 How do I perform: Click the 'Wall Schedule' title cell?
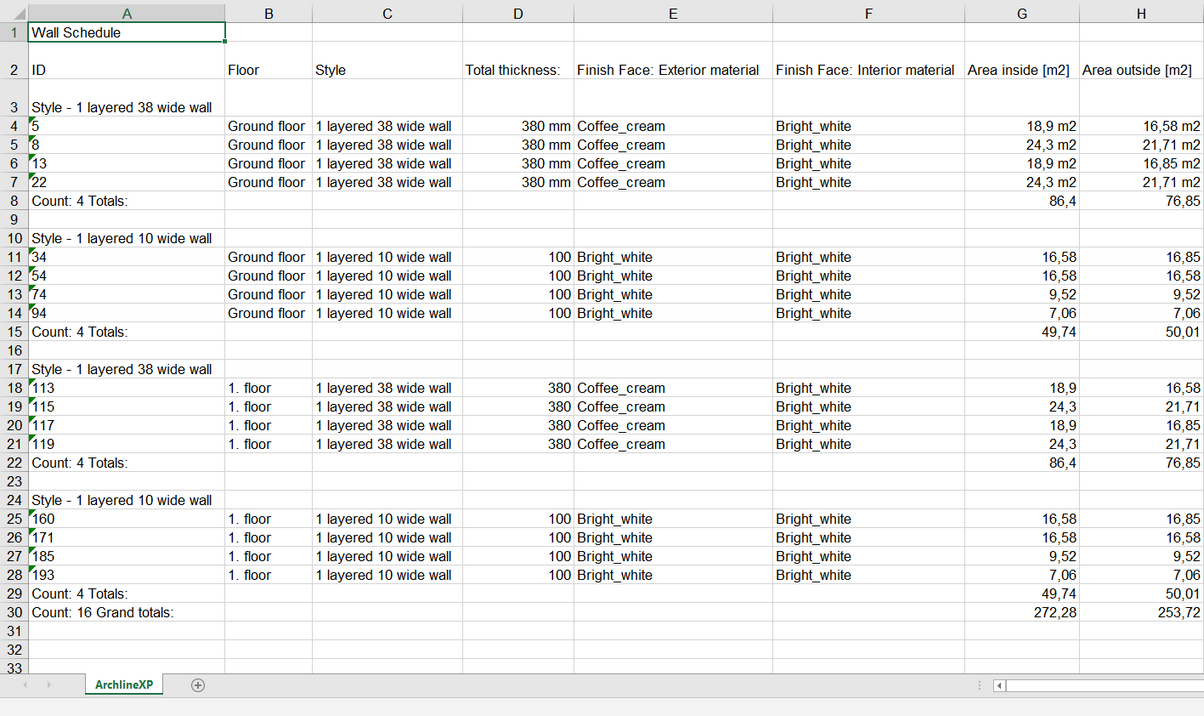pos(126,32)
